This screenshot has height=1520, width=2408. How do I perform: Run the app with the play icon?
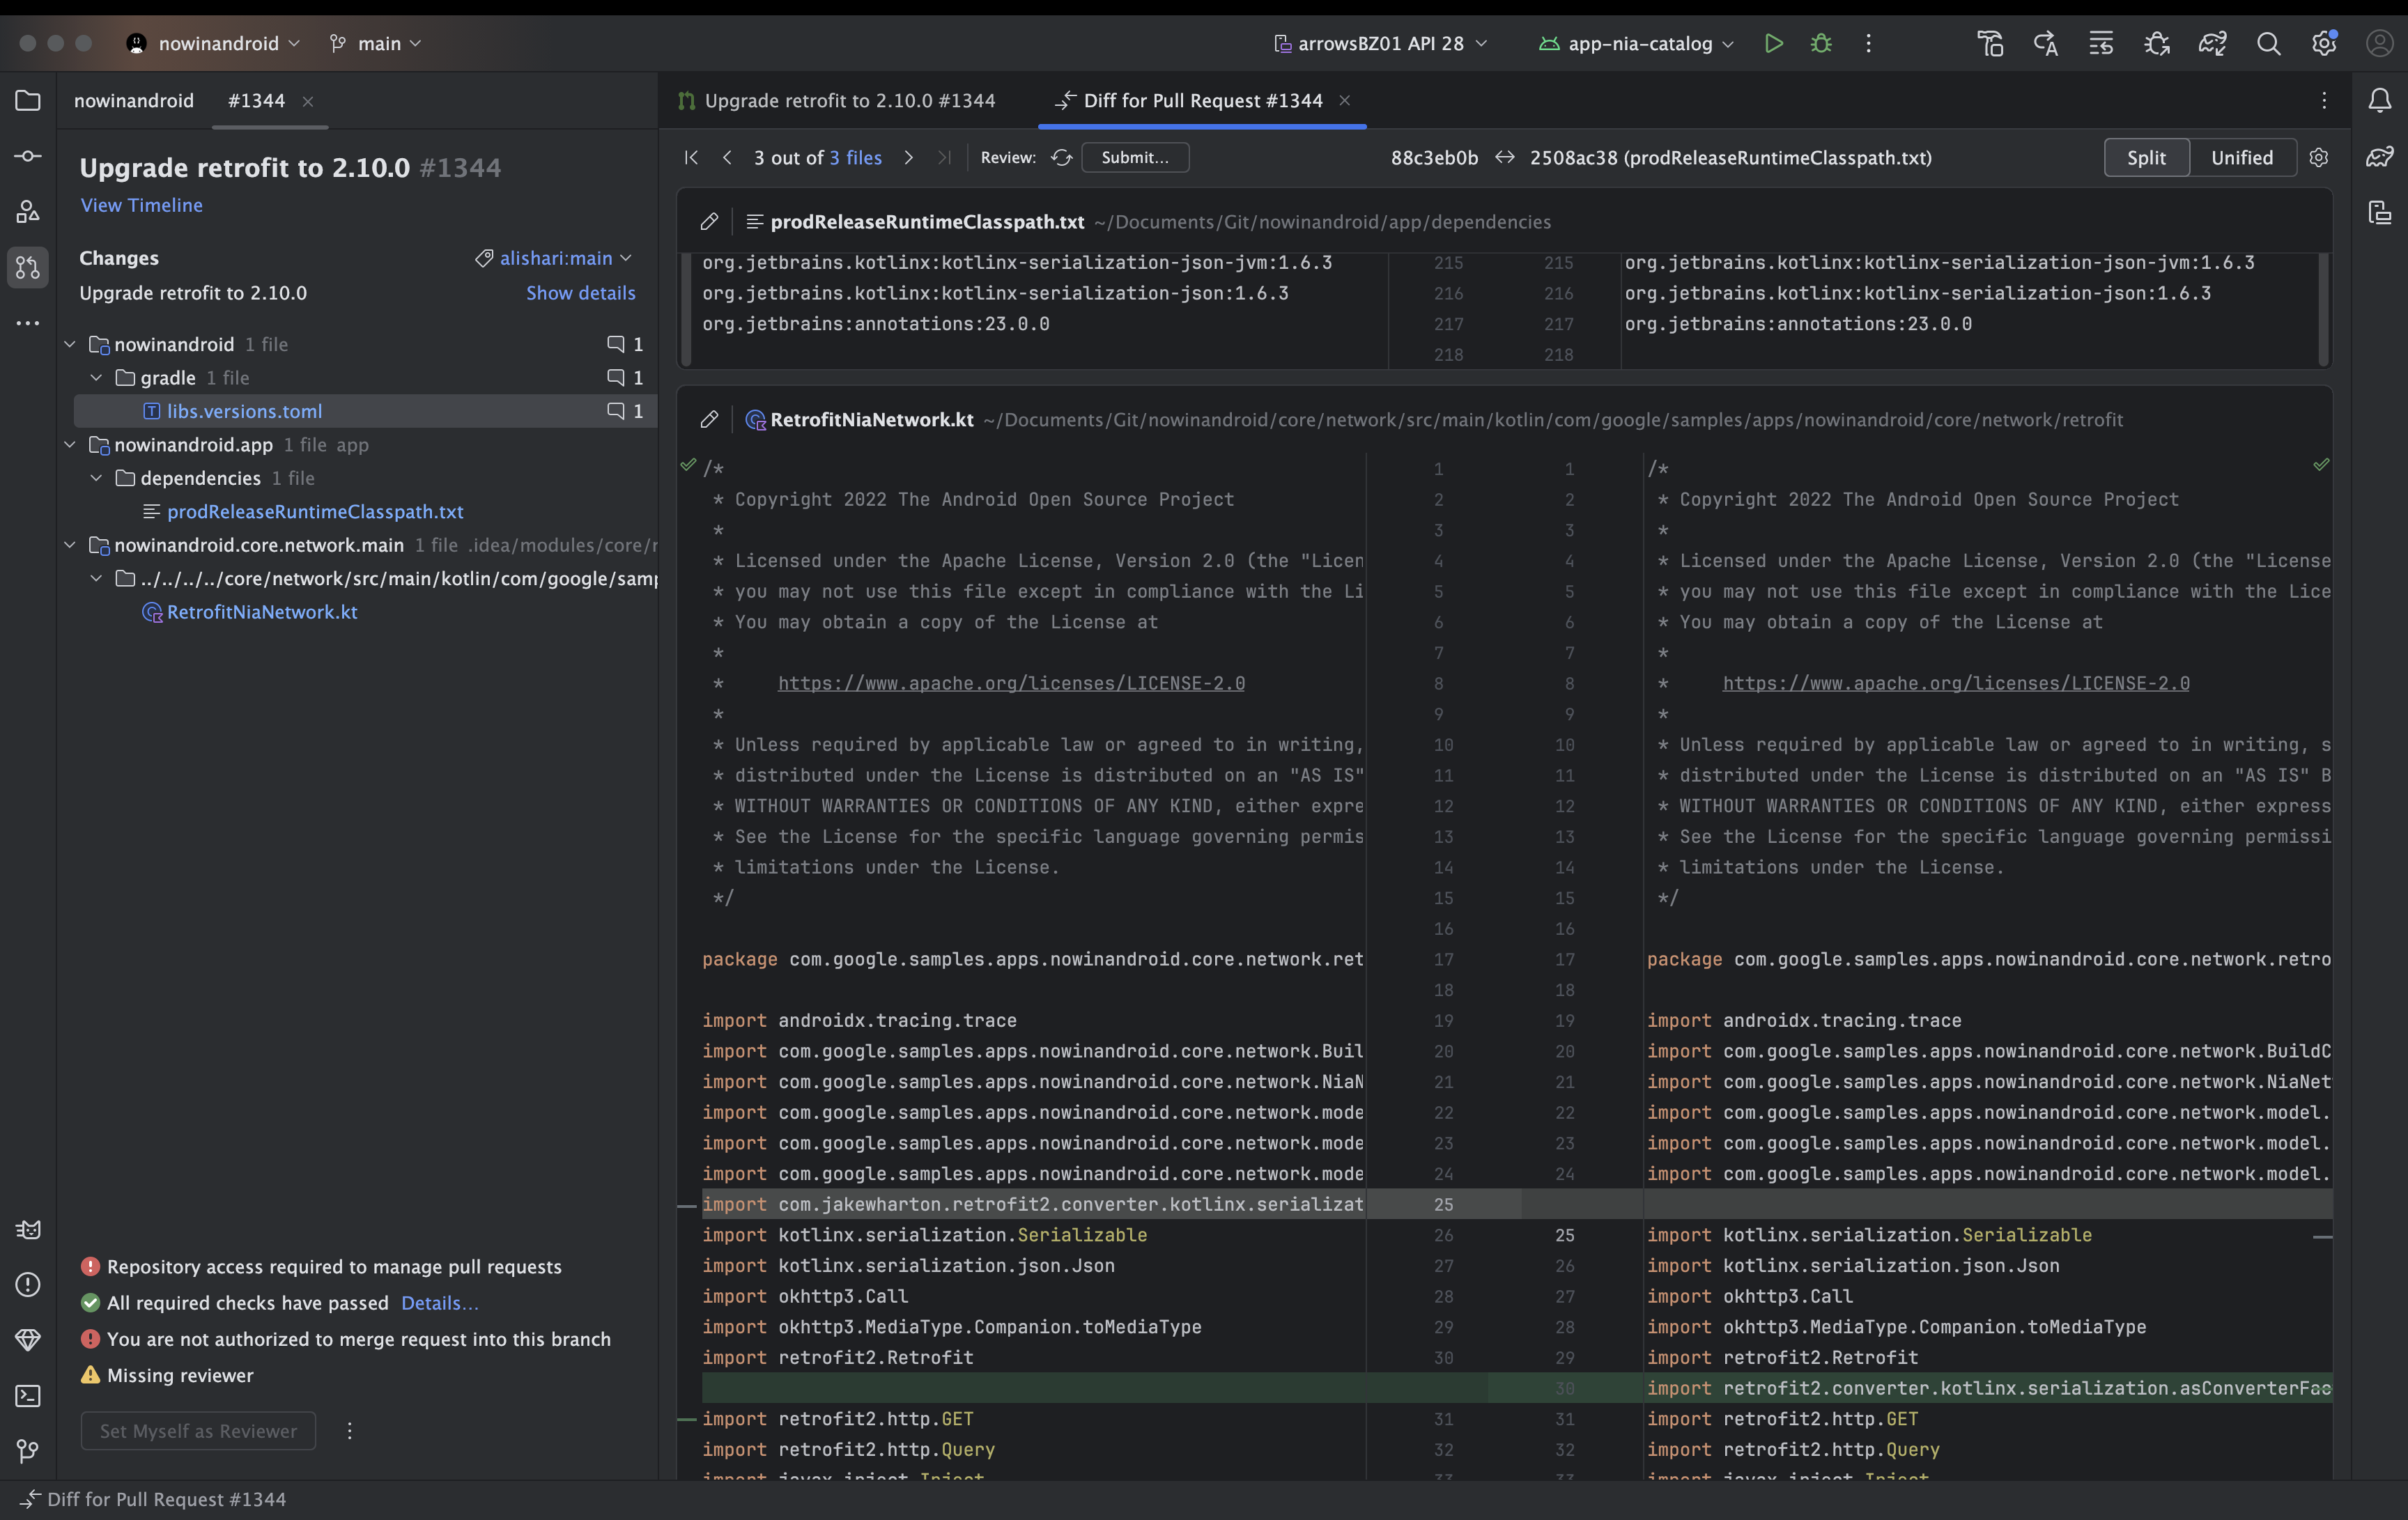1773,43
